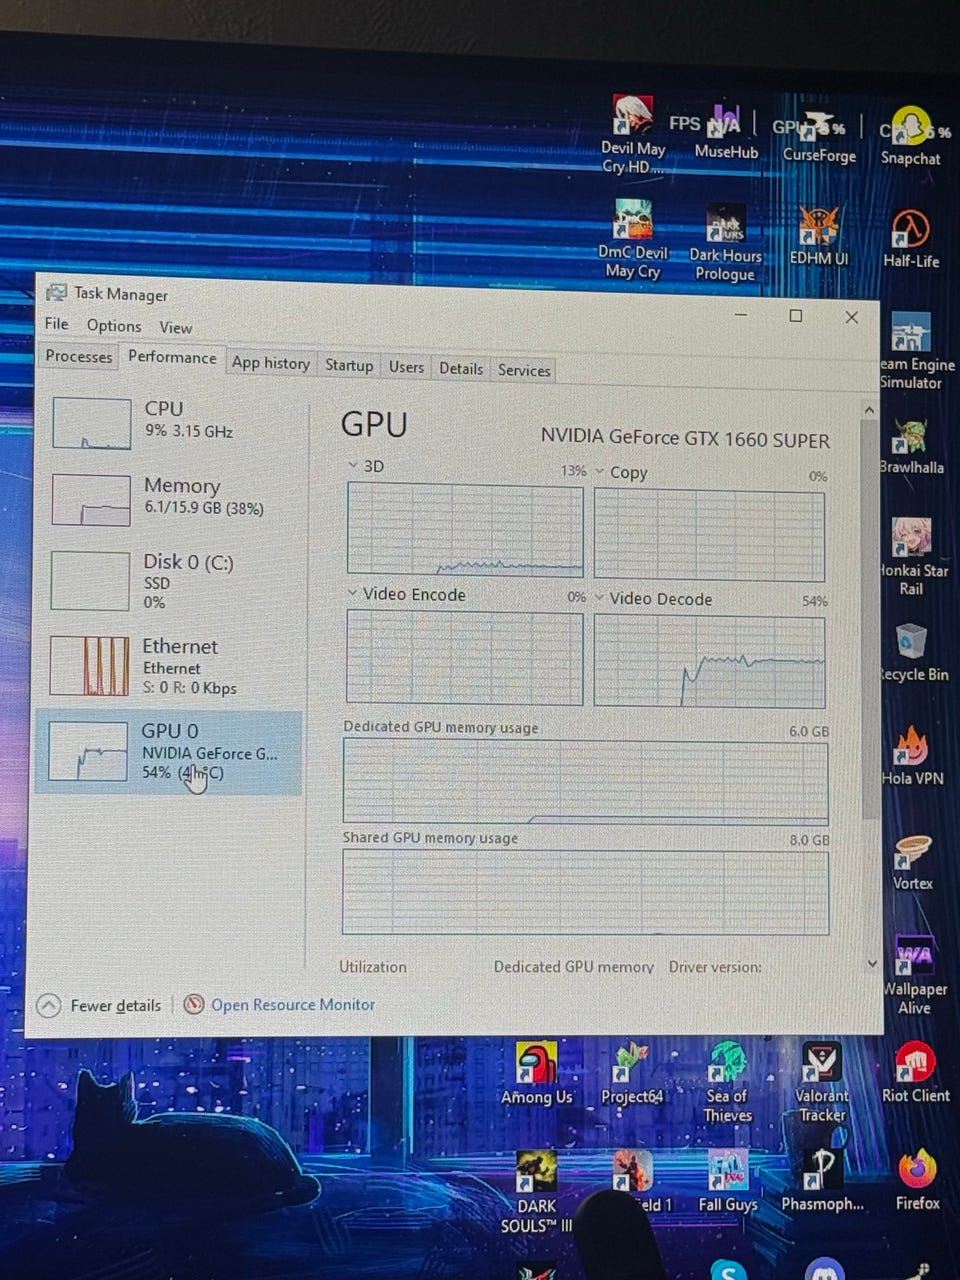This screenshot has width=960, height=1280.
Task: Open the Video Encode engine dropdown
Action: click(352, 593)
